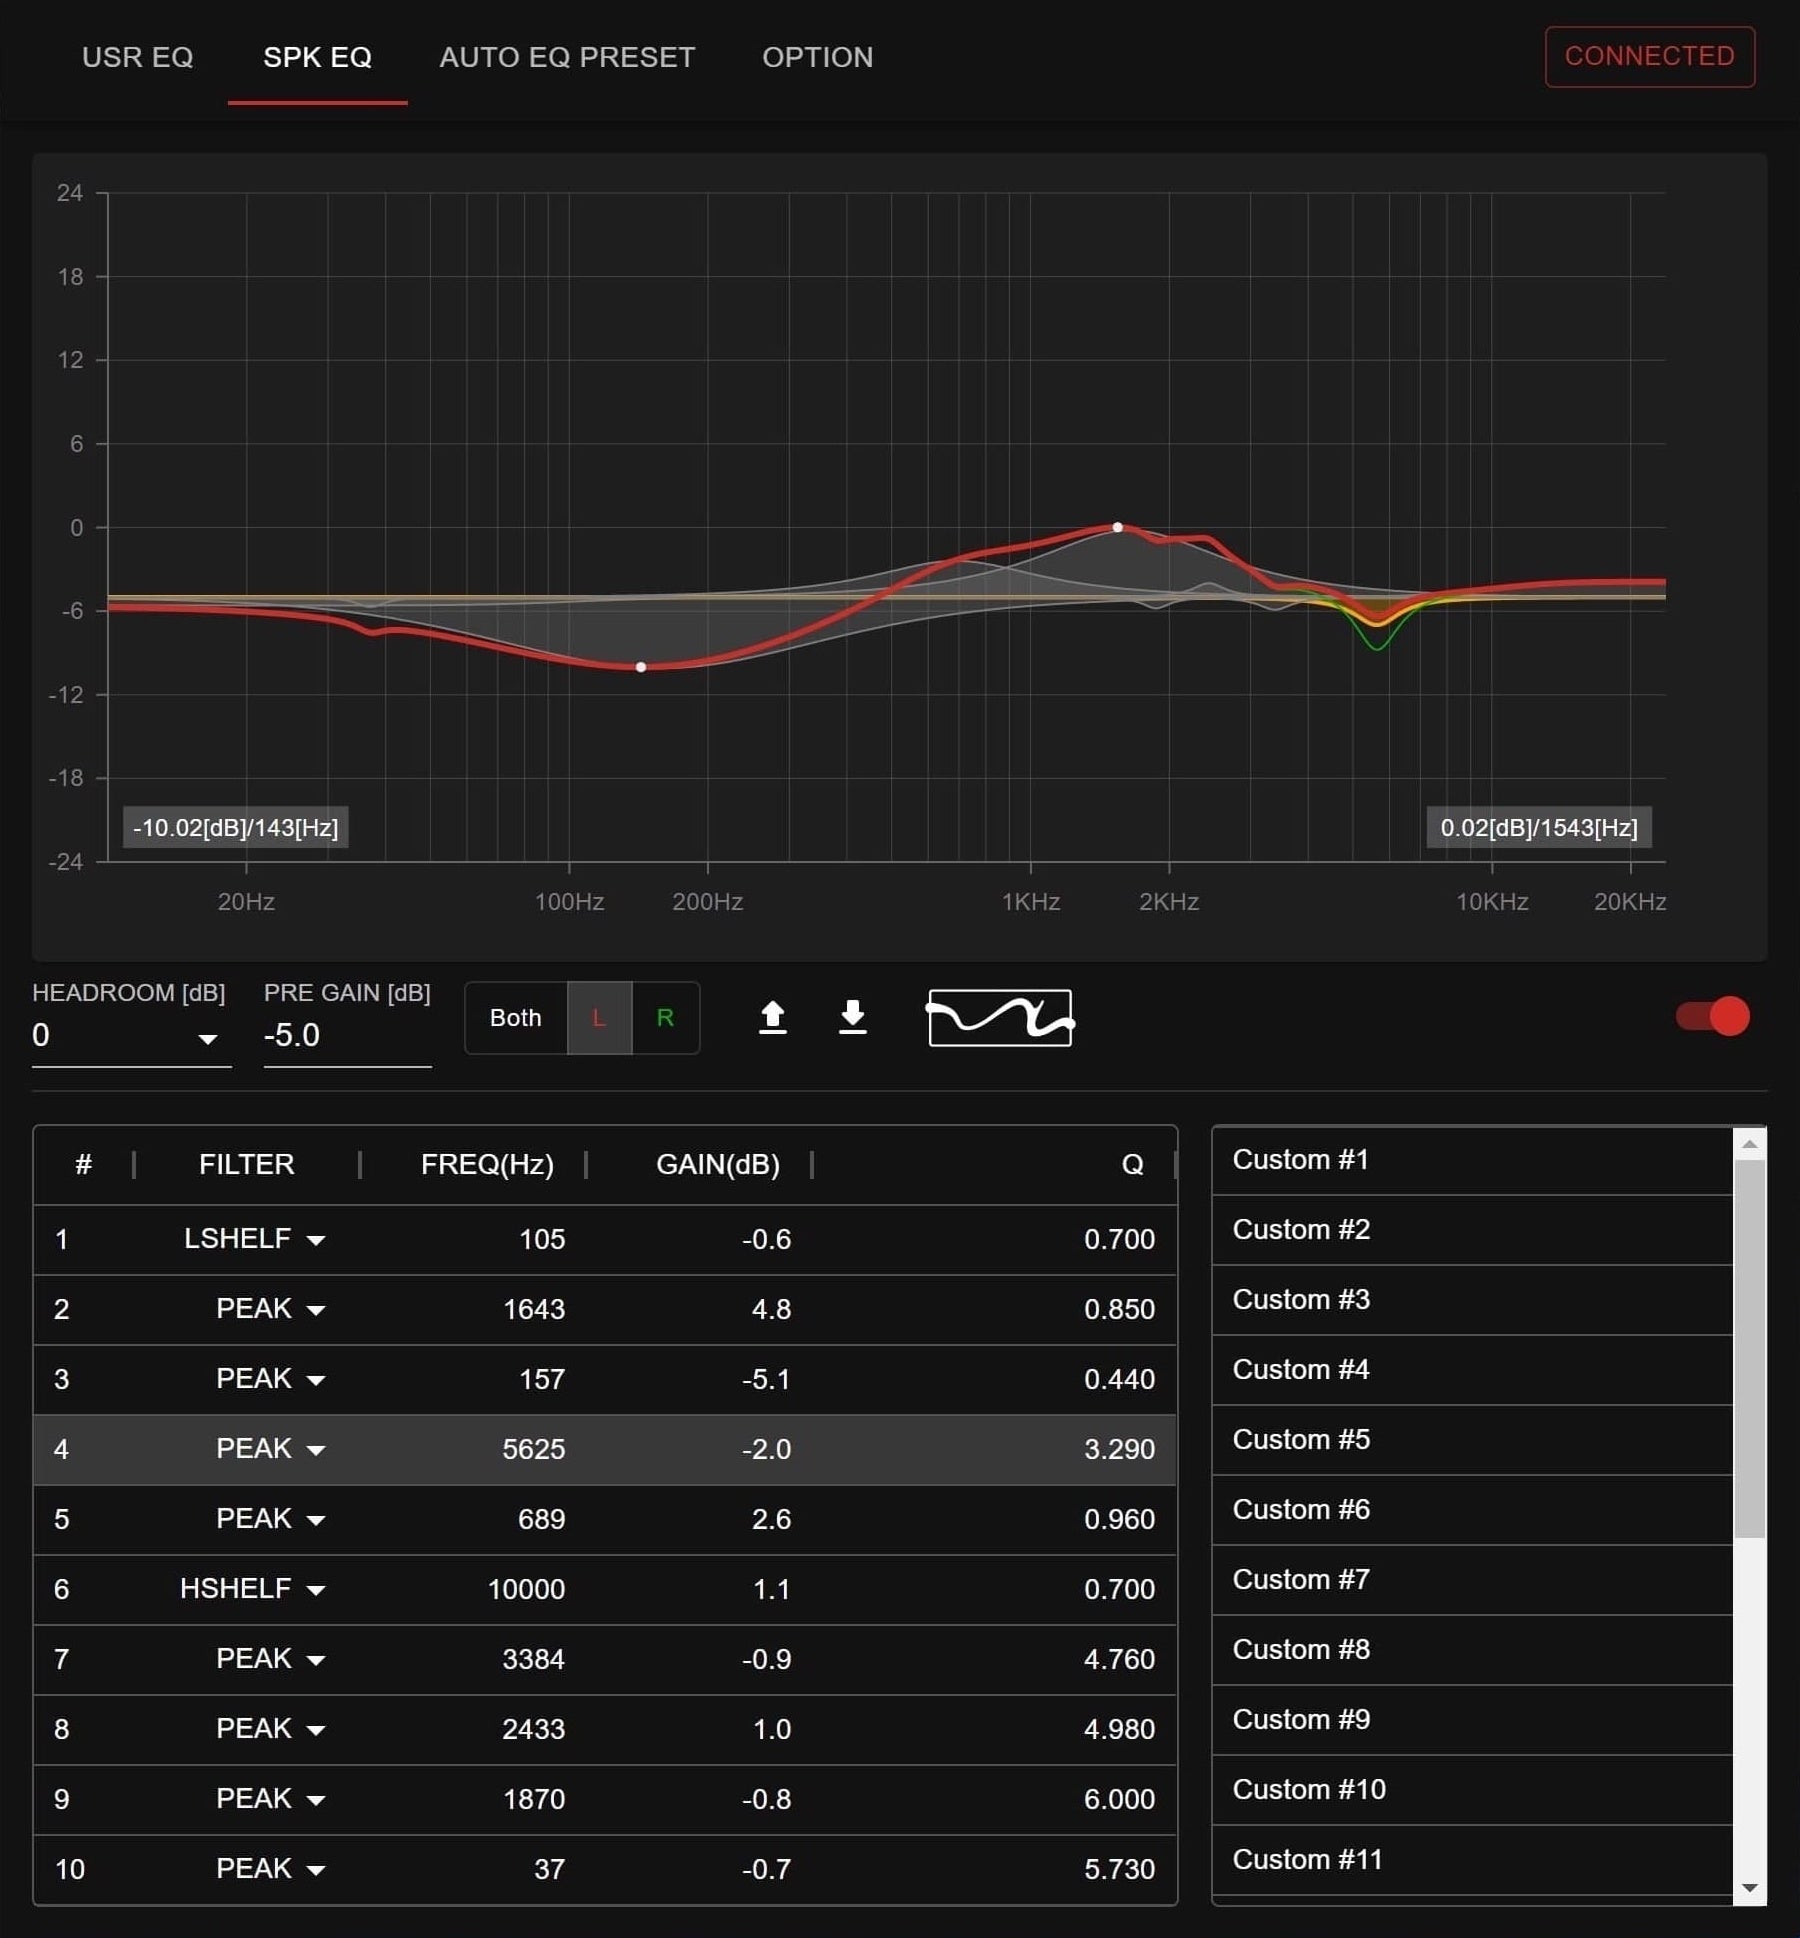The width and height of the screenshot is (1800, 1938).
Task: Click the white EQ point at 1543 Hz
Action: pyautogui.click(x=1118, y=527)
